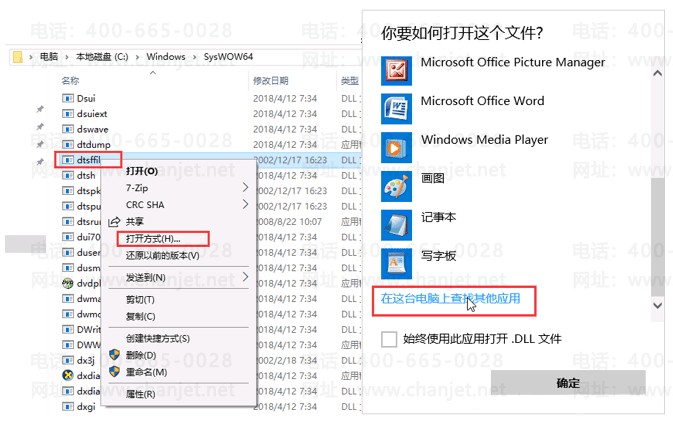
Task: Choose 还原以前的版本(V) menu entry
Action: tap(162, 255)
